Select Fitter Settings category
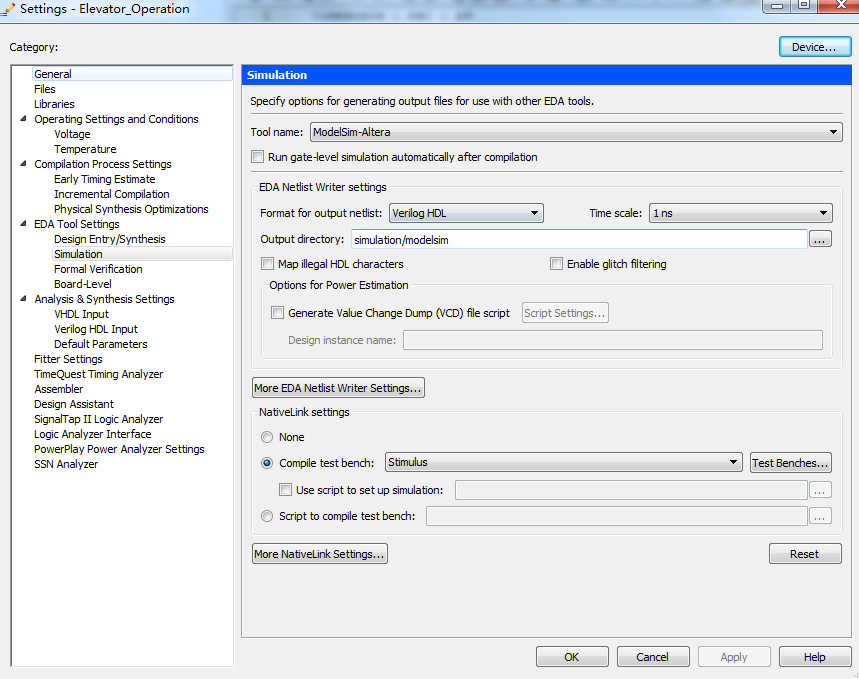 (68, 359)
